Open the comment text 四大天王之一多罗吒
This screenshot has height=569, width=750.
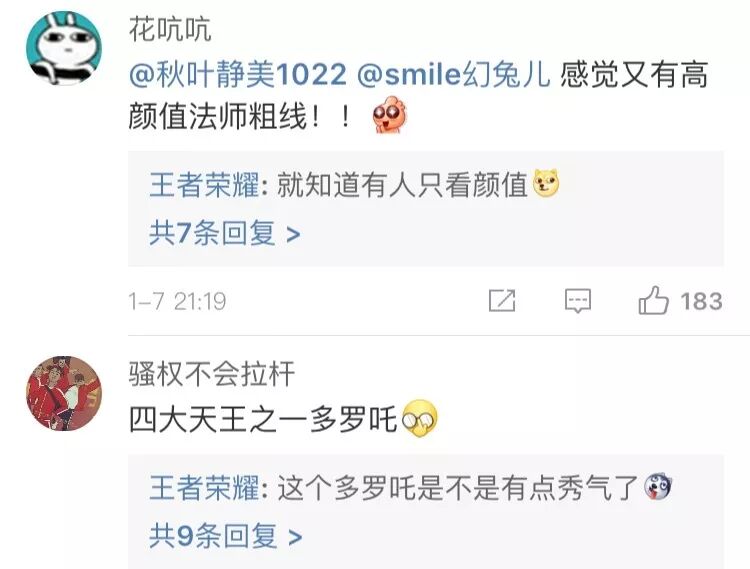click(263, 419)
